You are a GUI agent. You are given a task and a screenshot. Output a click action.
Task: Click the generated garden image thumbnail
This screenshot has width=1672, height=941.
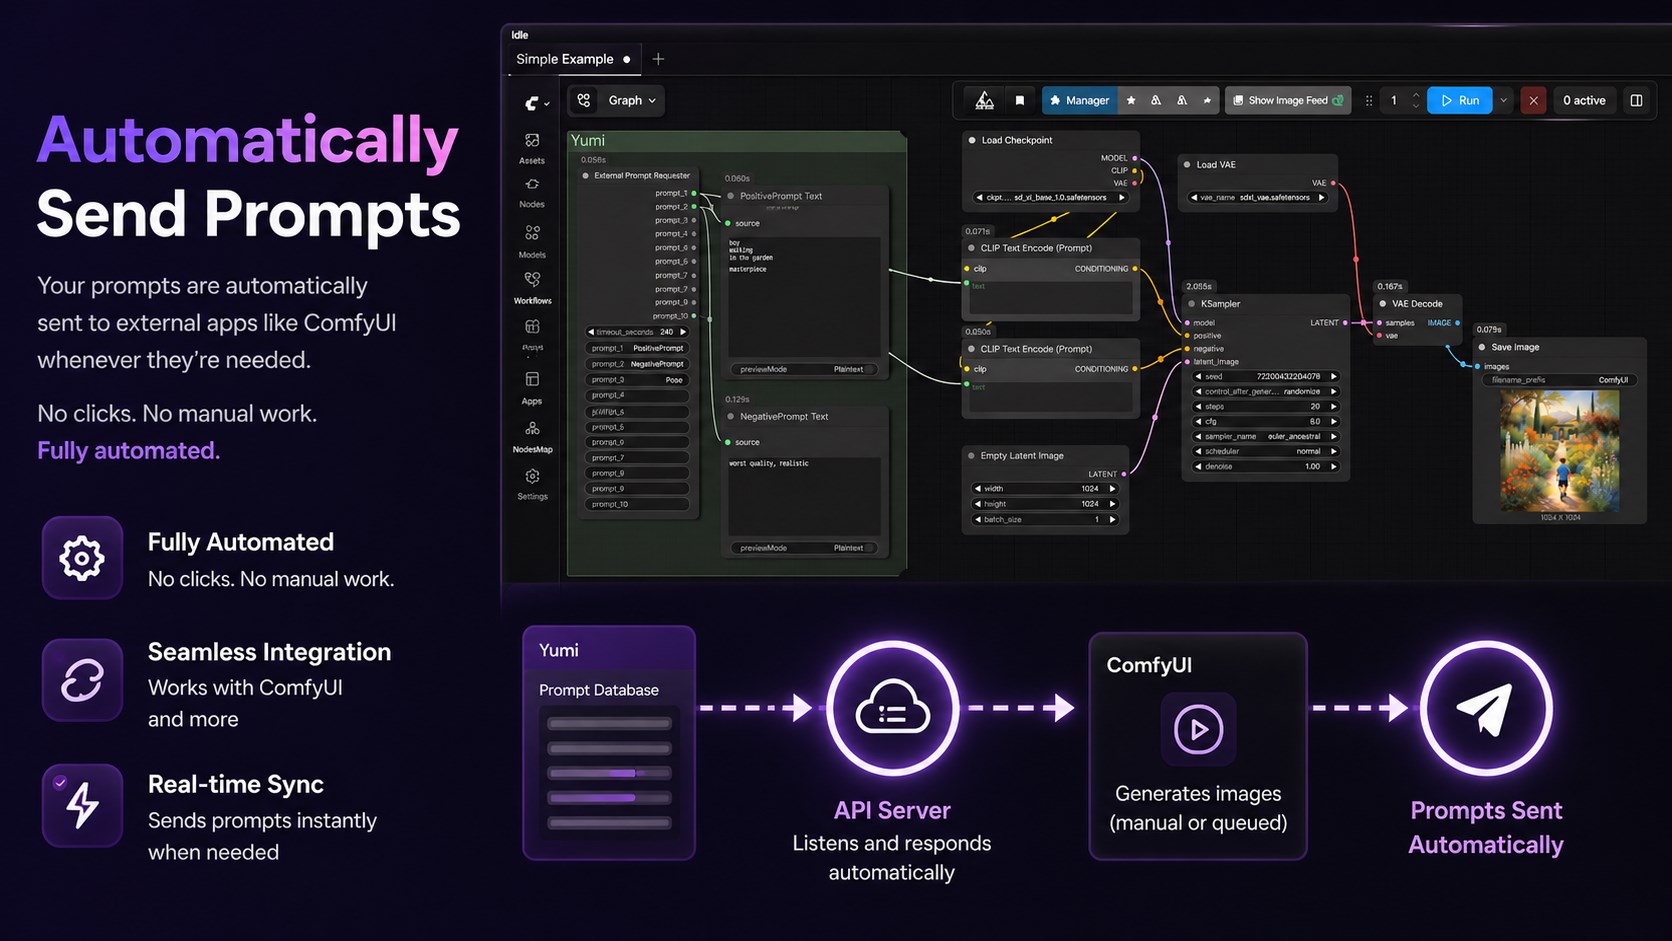1560,450
